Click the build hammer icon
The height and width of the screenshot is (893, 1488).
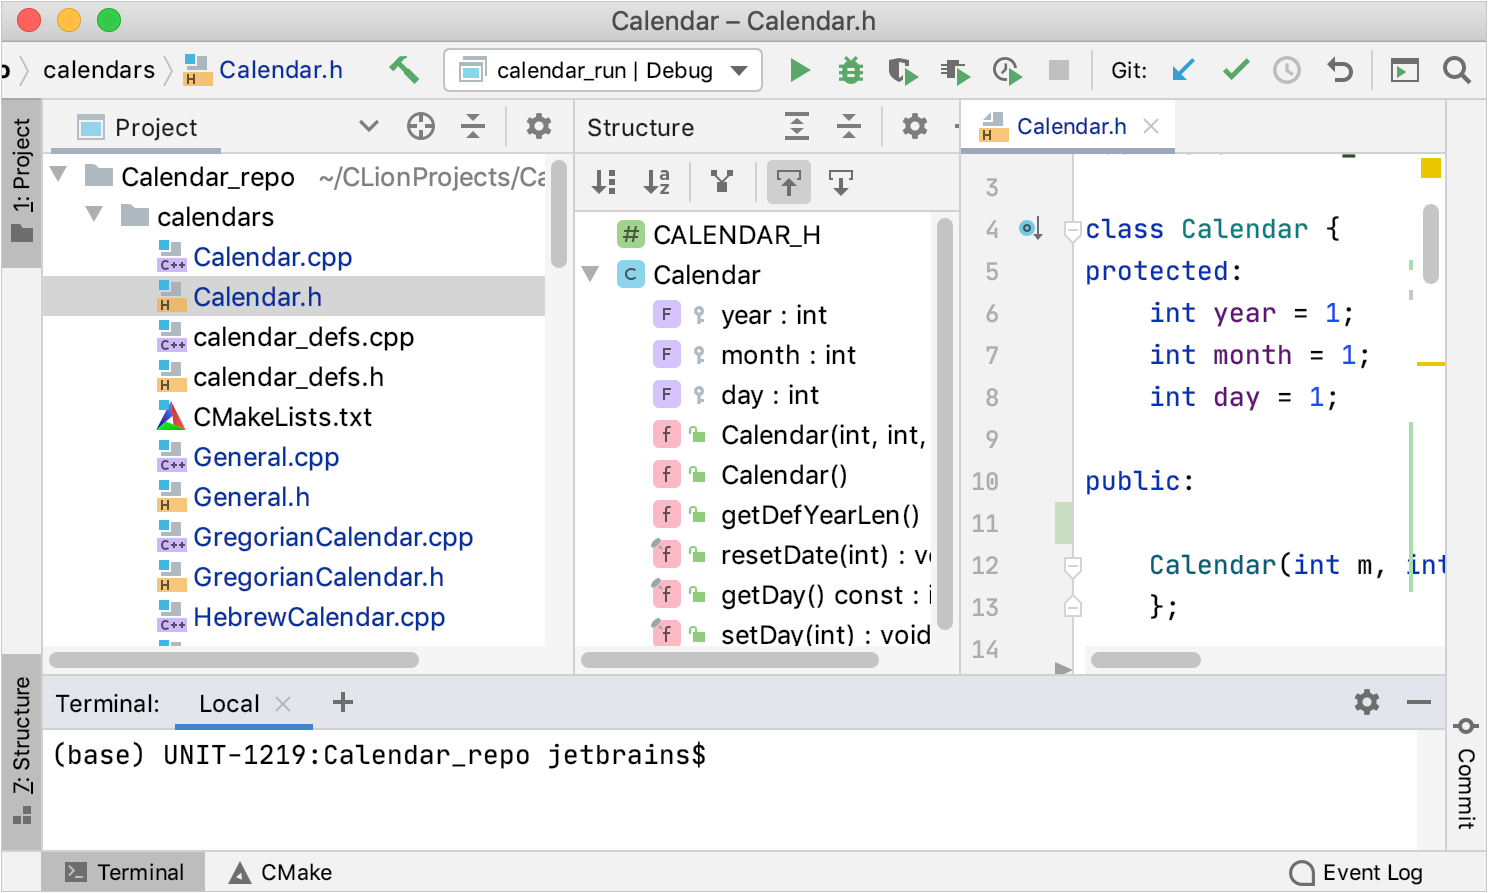coord(404,70)
